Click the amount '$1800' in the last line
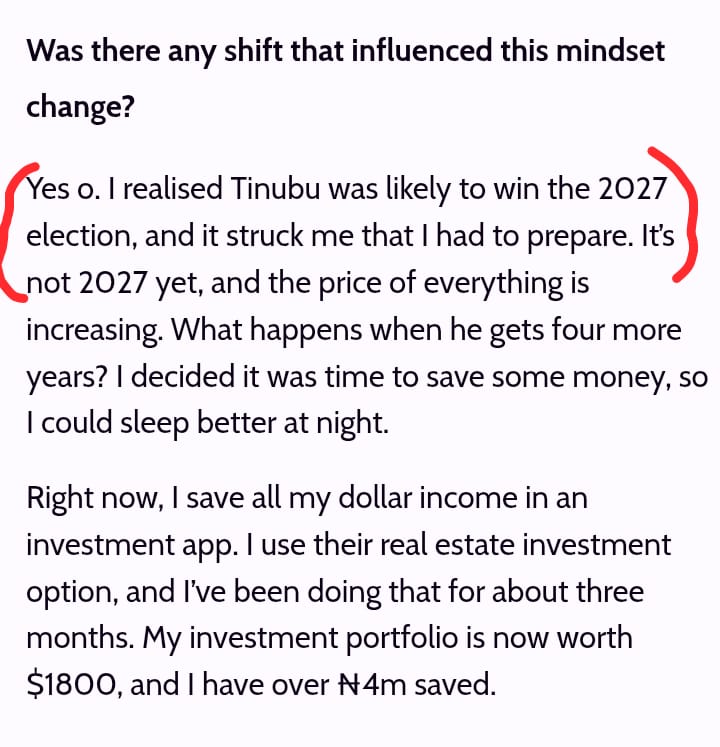 (x=71, y=685)
